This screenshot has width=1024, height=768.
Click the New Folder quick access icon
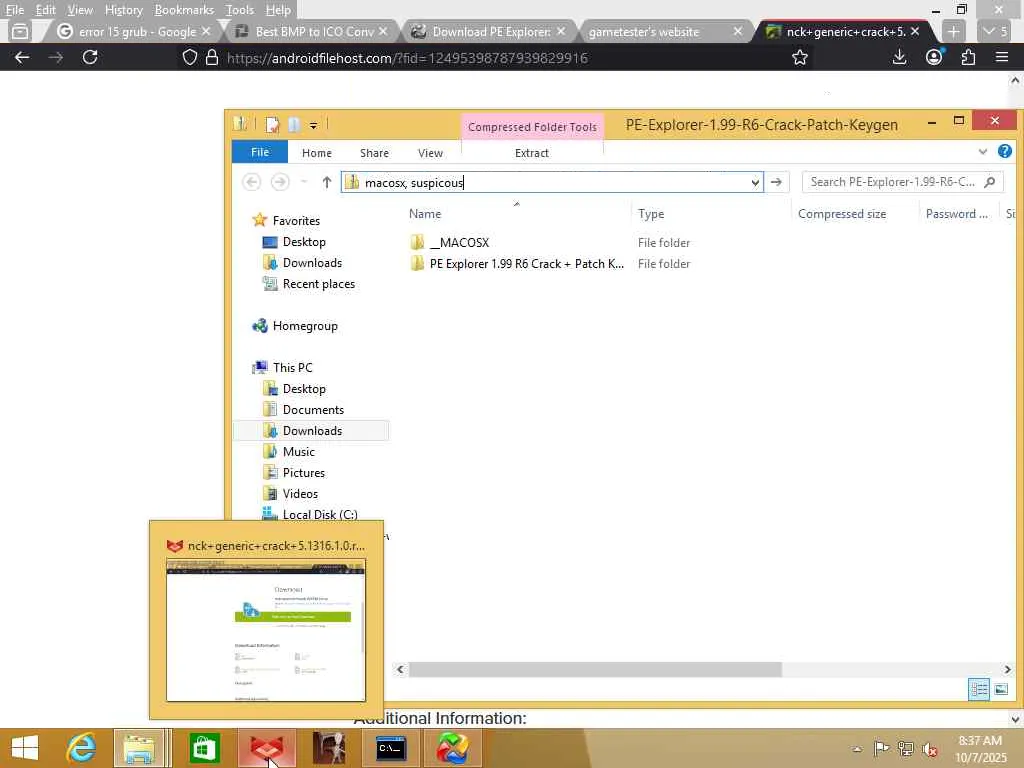point(294,124)
